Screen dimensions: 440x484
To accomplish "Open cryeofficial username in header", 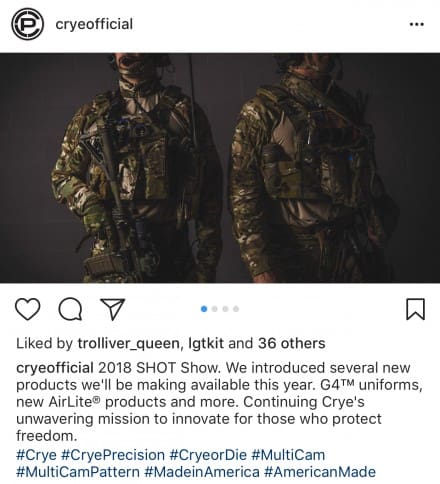I will click(x=94, y=24).
